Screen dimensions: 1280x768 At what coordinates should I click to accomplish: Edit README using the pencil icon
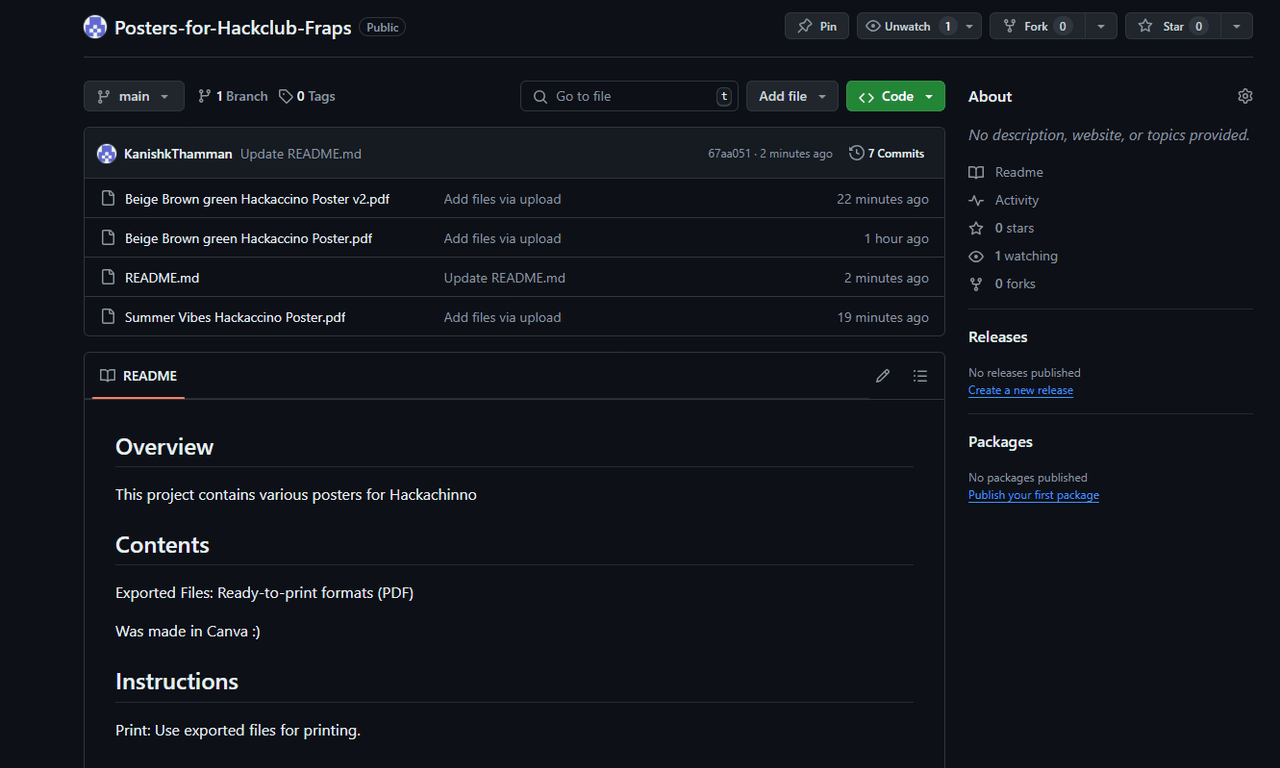882,376
